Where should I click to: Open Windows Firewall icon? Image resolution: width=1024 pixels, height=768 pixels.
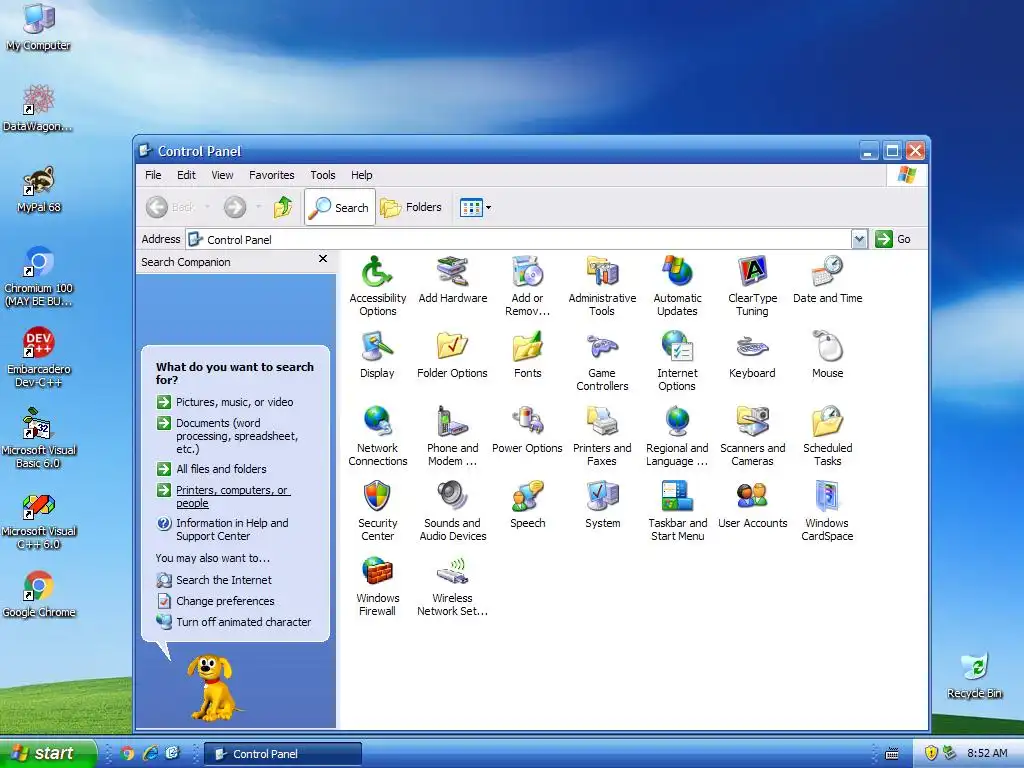377,586
